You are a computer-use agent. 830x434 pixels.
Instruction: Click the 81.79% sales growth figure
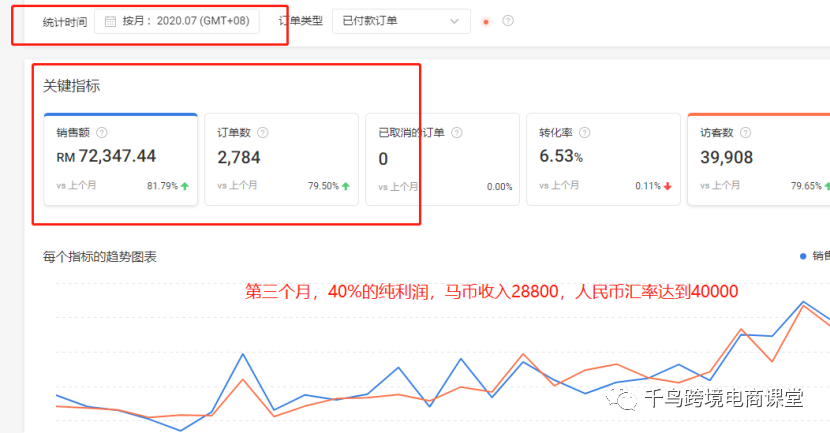click(x=163, y=186)
